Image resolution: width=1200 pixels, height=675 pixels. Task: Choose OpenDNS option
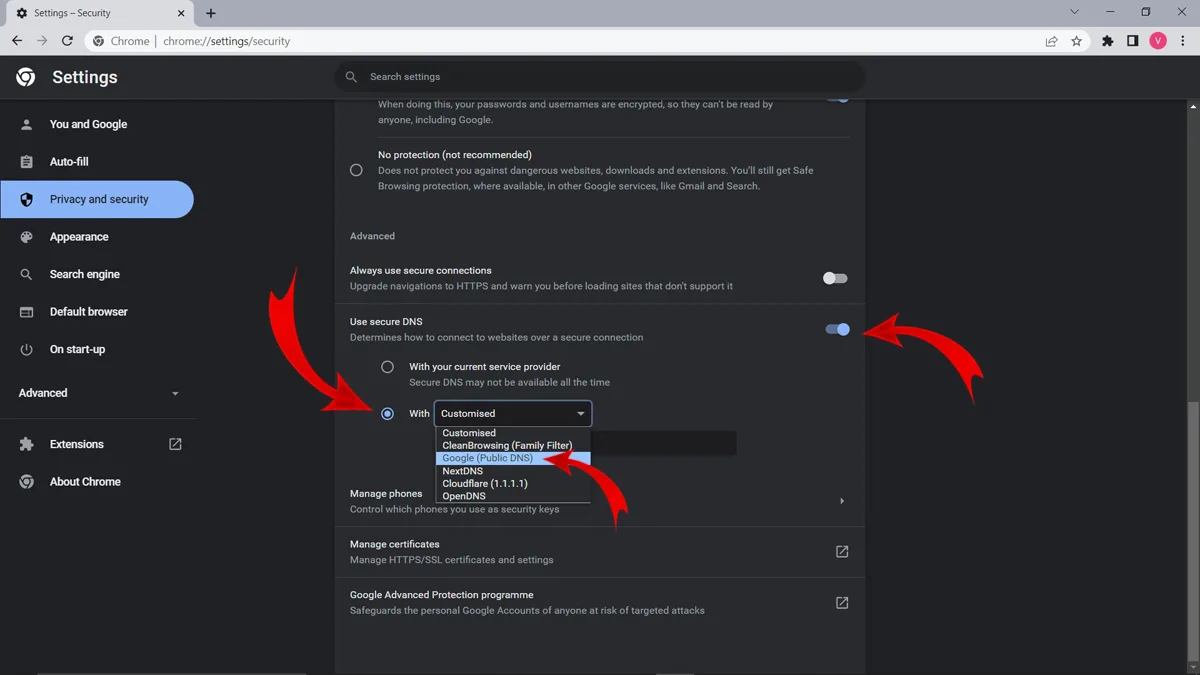tap(513, 496)
